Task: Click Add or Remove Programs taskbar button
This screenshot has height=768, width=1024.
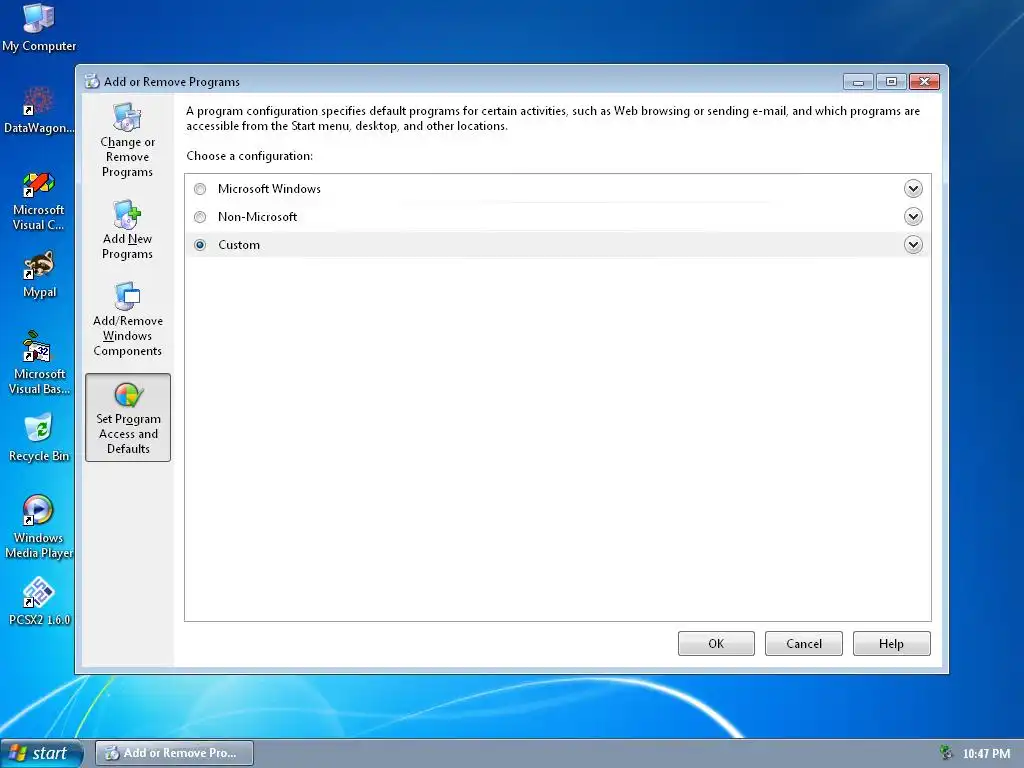Action: click(174, 753)
